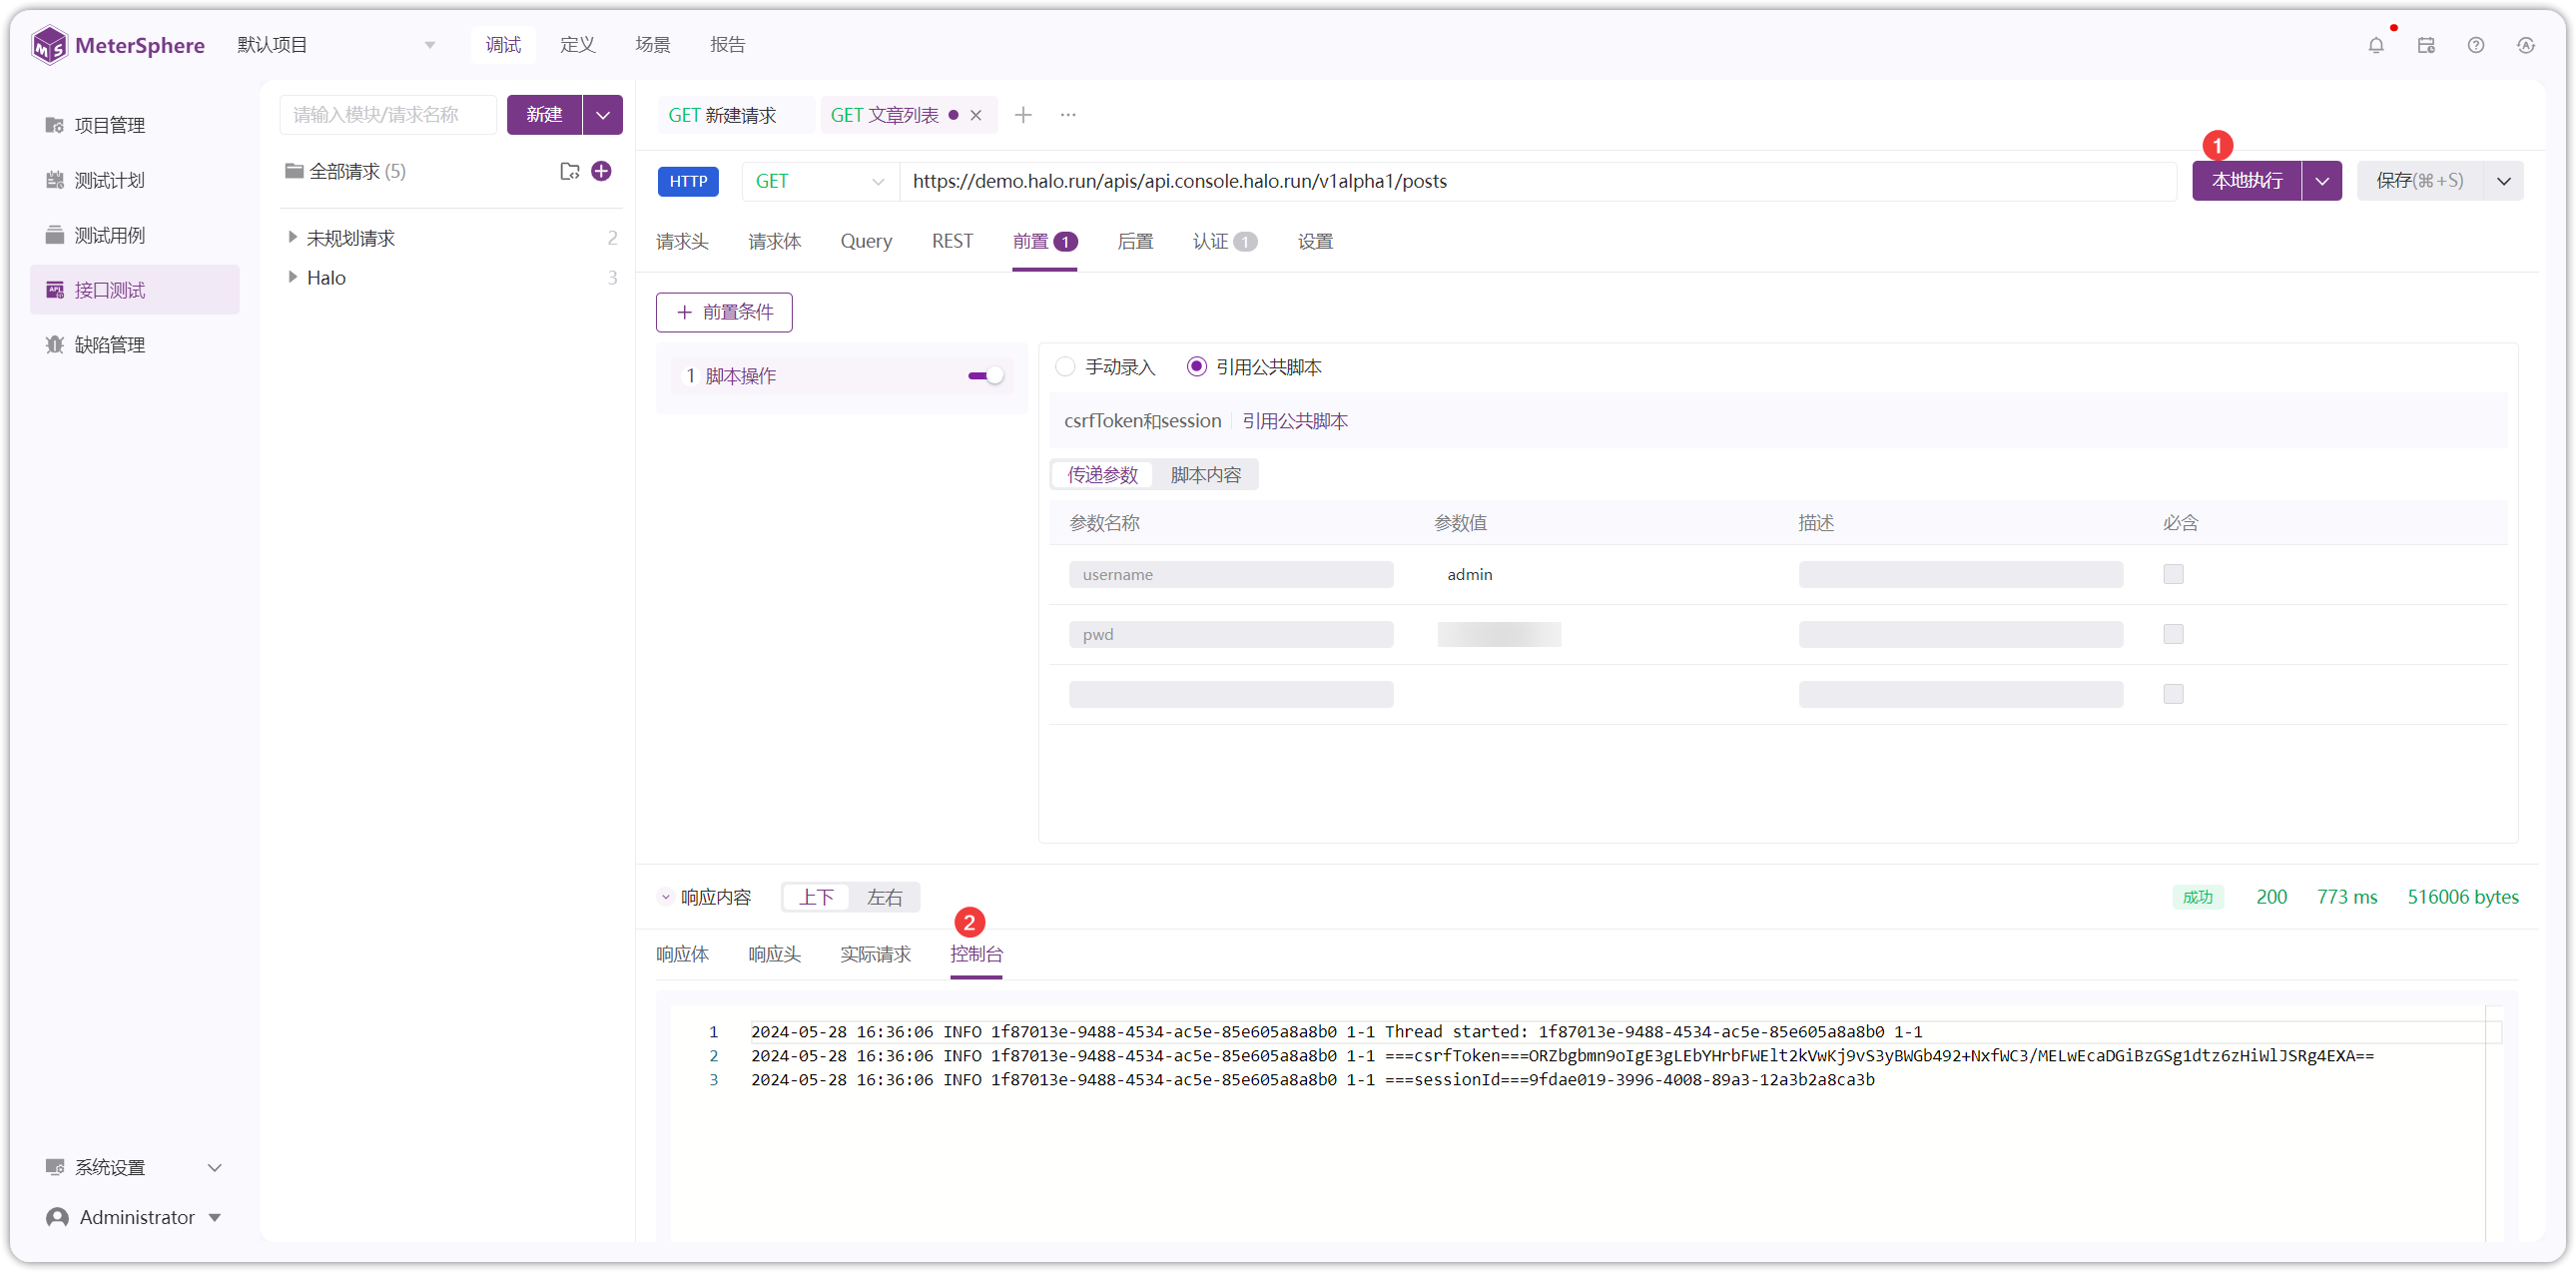This screenshot has height=1272, width=2576.
Task: Click the 前置条件 add button
Action: [724, 312]
